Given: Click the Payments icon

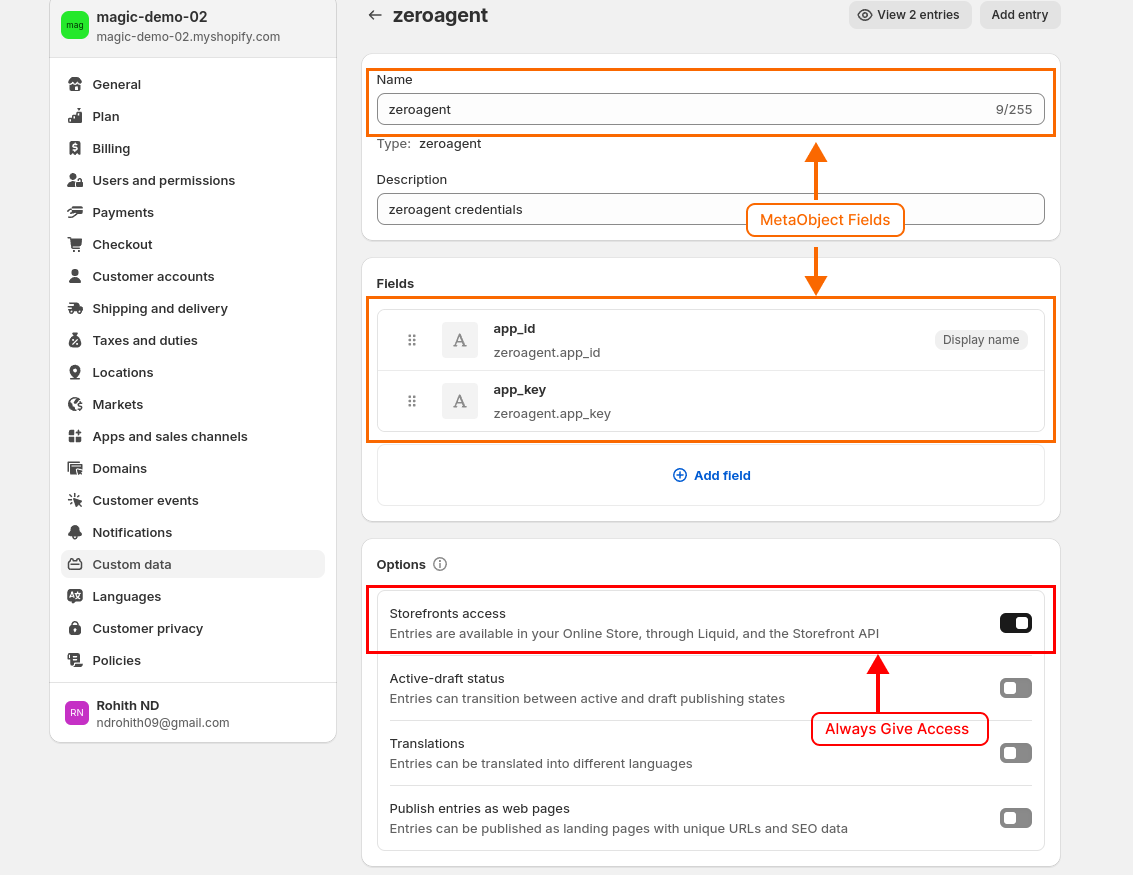Looking at the screenshot, I should coord(75,212).
